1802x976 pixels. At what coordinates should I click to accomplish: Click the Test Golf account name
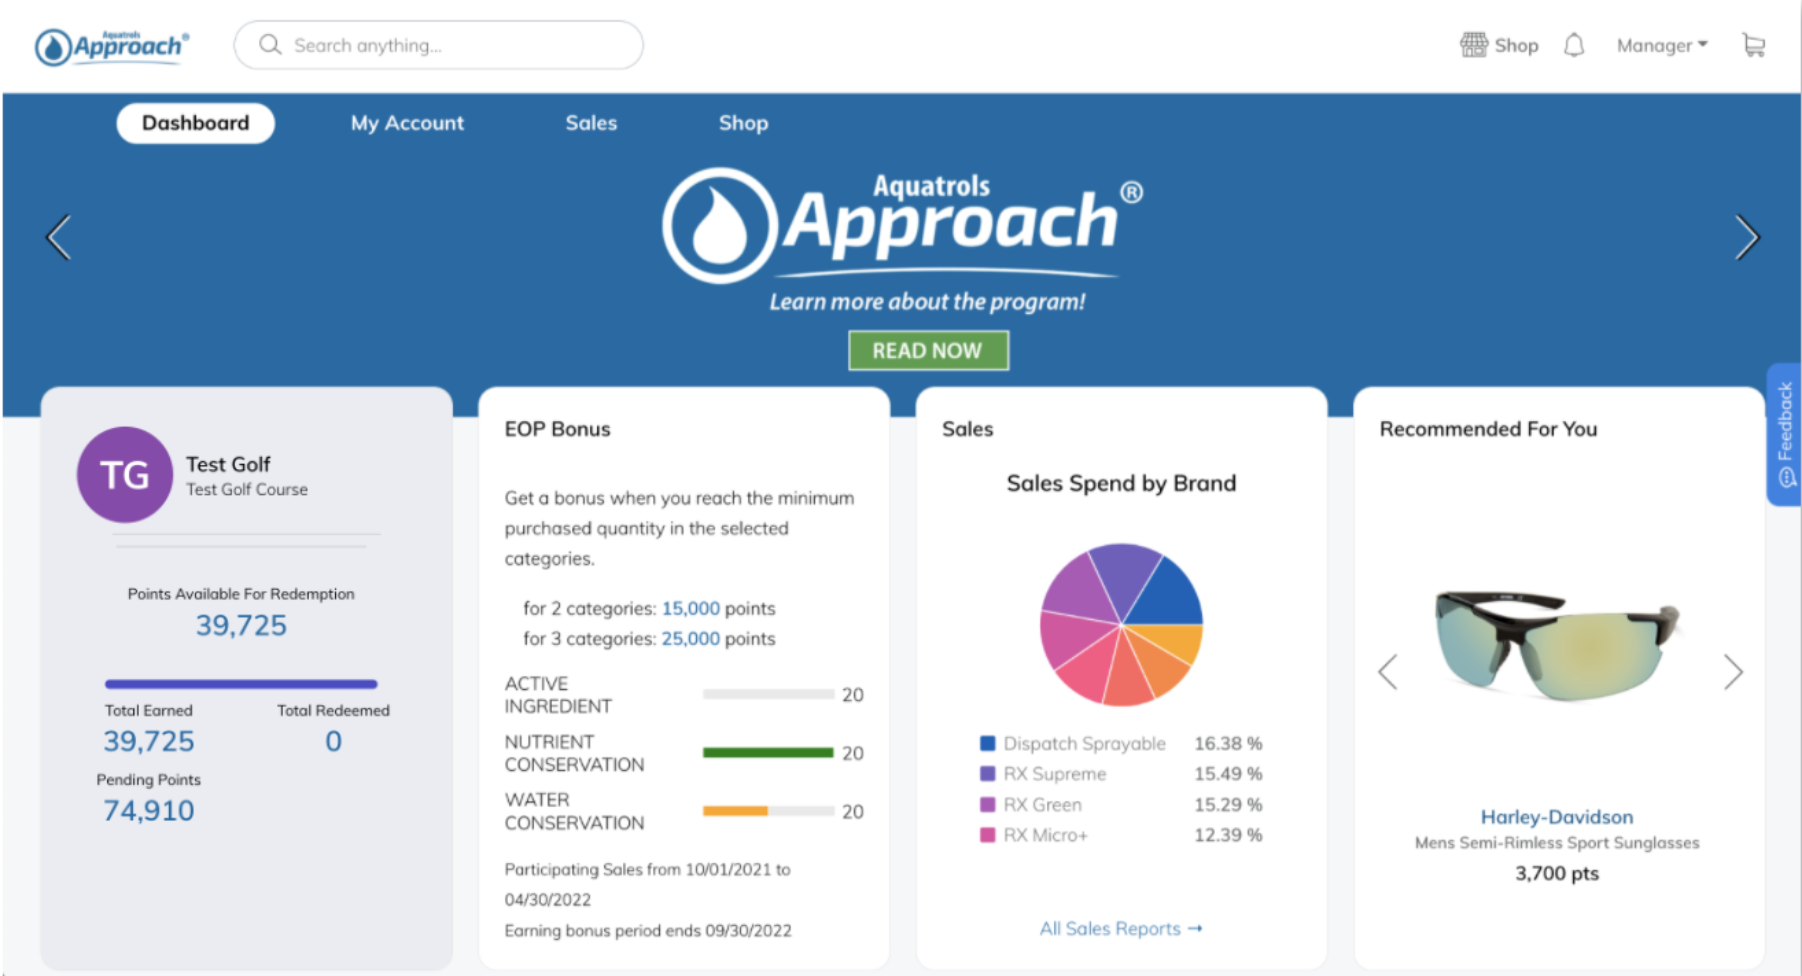pyautogui.click(x=228, y=464)
